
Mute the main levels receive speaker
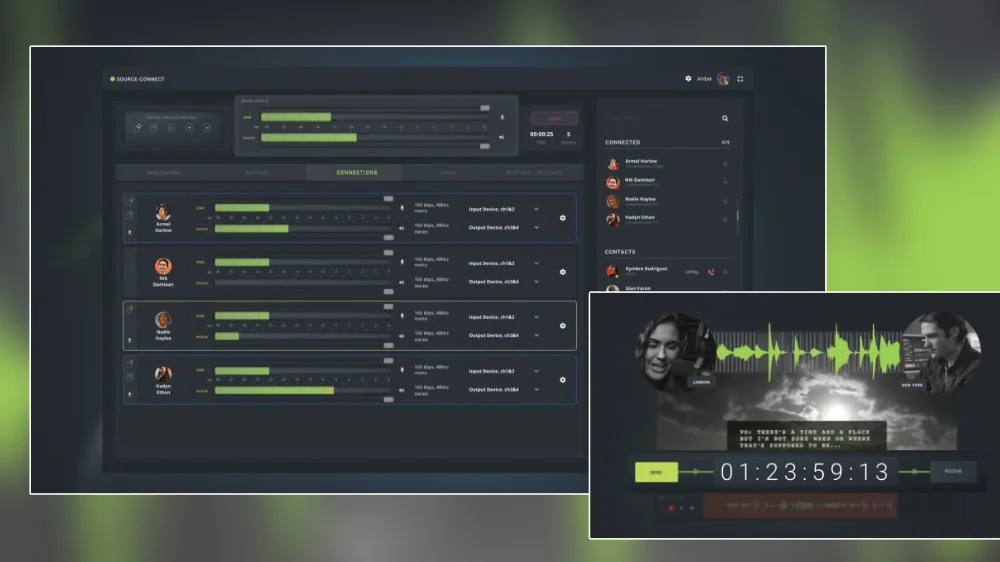coord(502,137)
